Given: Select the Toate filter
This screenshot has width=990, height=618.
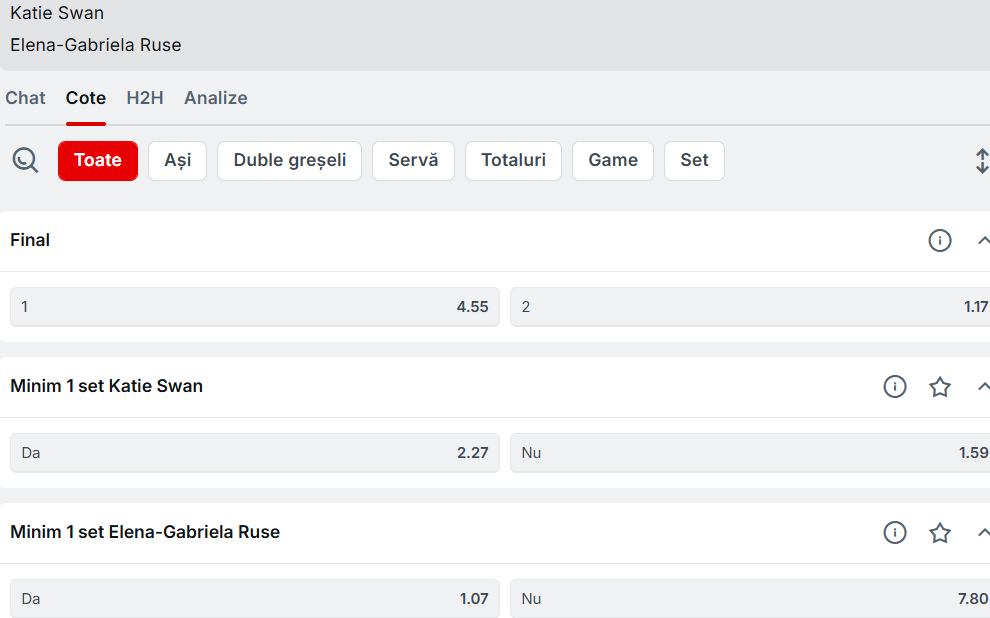Looking at the screenshot, I should pos(98,161).
